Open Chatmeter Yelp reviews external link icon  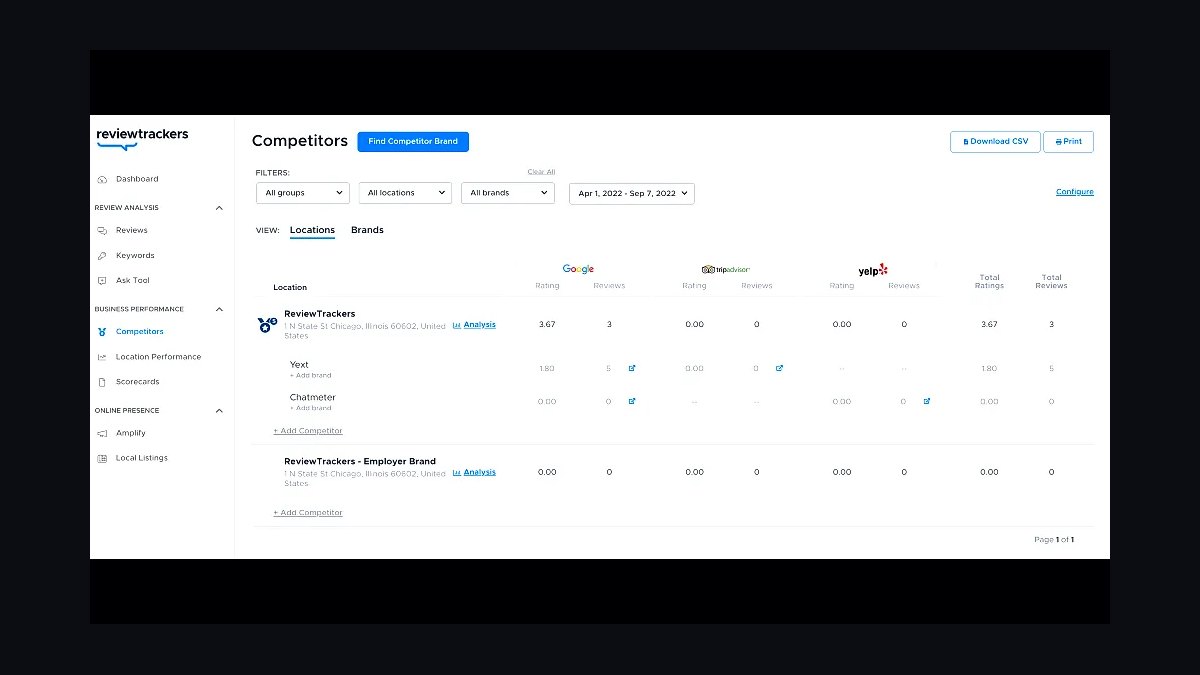(x=927, y=401)
